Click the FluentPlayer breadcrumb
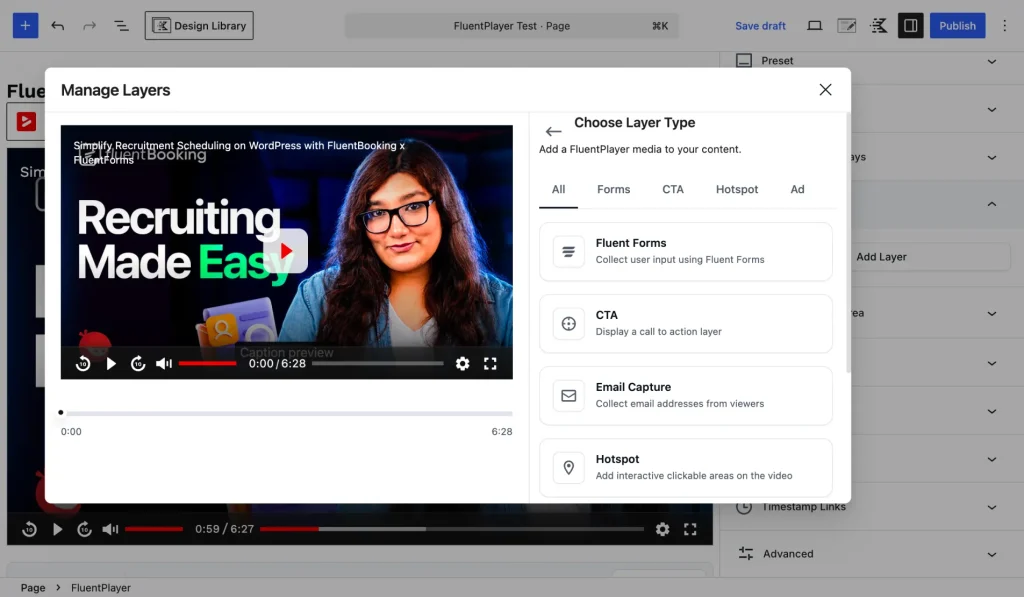The image size is (1024, 597). [101, 588]
